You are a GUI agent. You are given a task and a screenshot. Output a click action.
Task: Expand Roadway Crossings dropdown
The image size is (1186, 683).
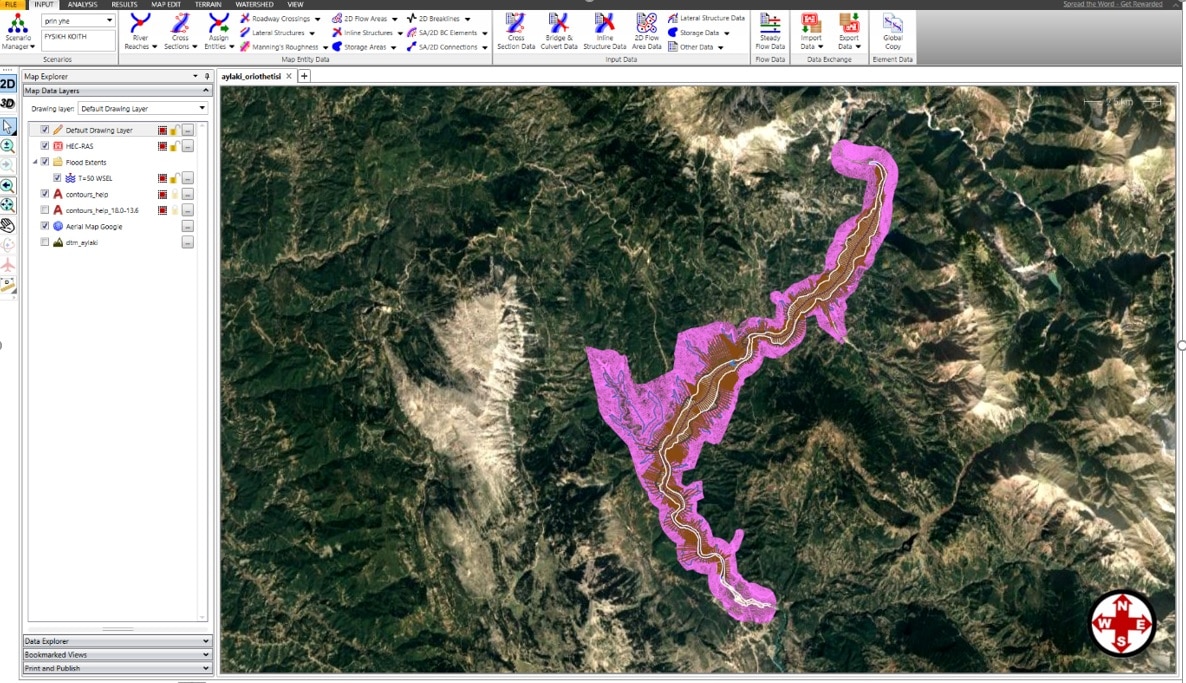(x=317, y=19)
